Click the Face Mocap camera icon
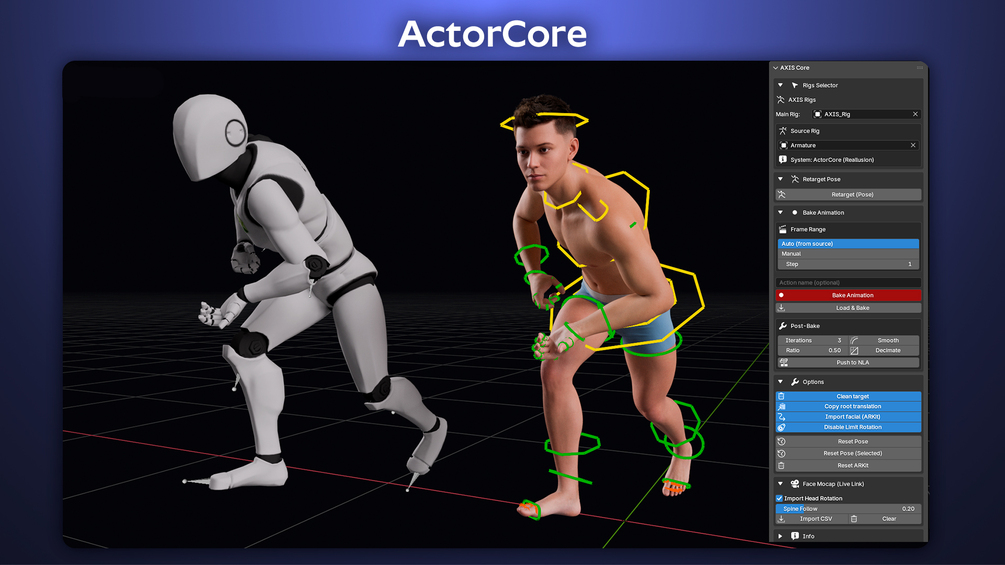The width and height of the screenshot is (1005, 565). [795, 484]
